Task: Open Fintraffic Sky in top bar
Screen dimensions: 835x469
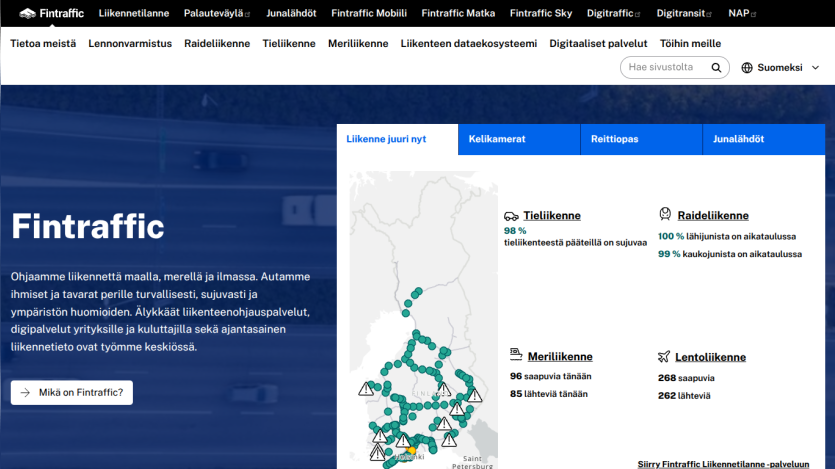Action: 541,13
